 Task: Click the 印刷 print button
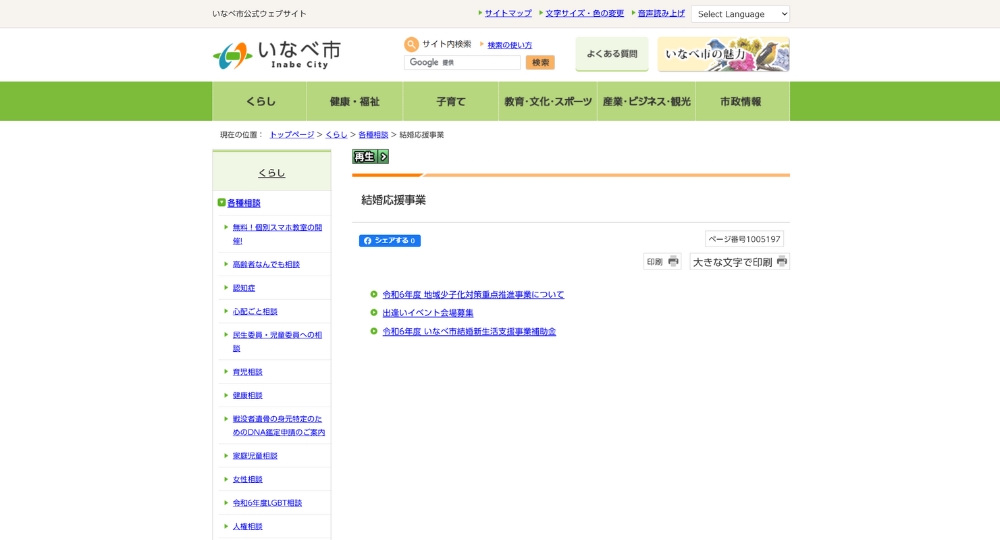click(x=662, y=261)
